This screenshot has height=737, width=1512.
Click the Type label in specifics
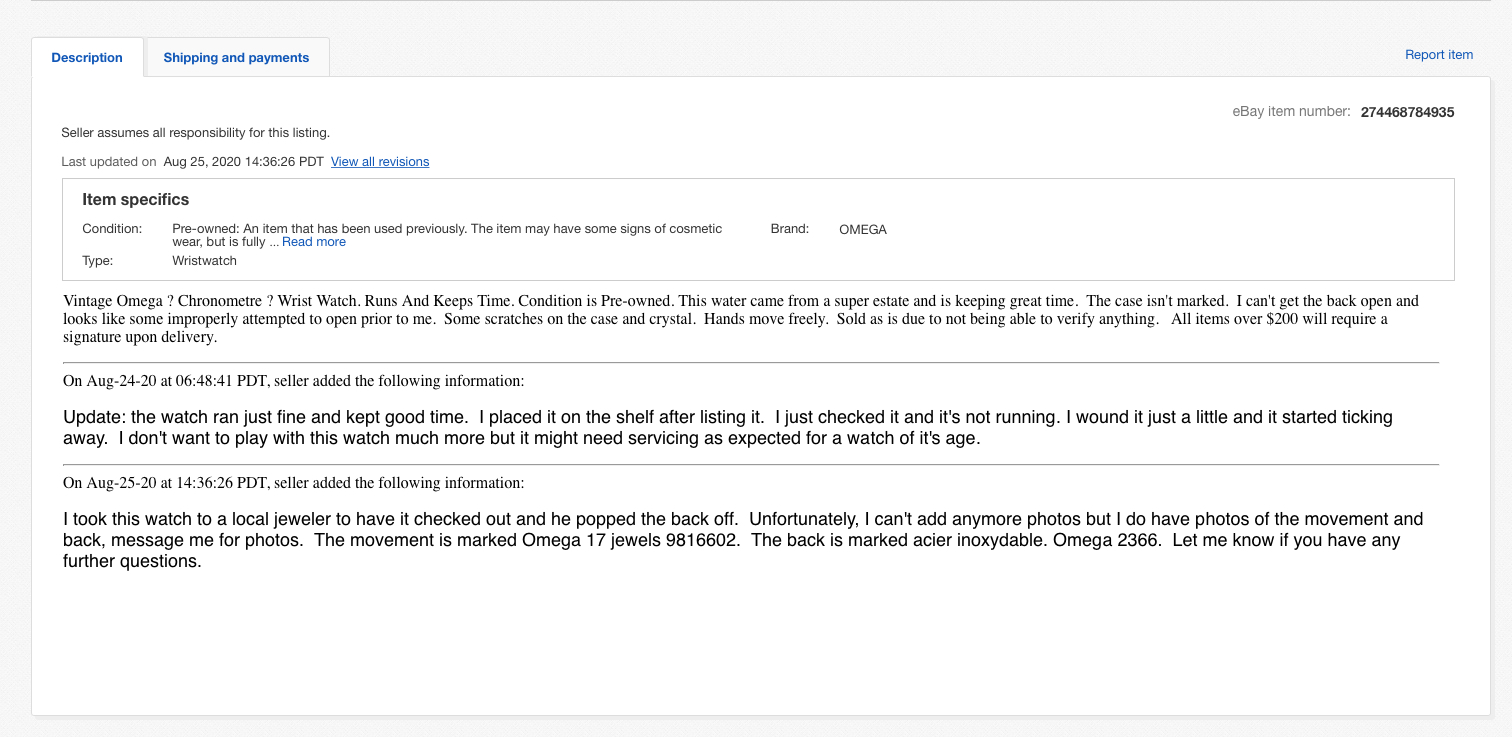(x=98, y=261)
